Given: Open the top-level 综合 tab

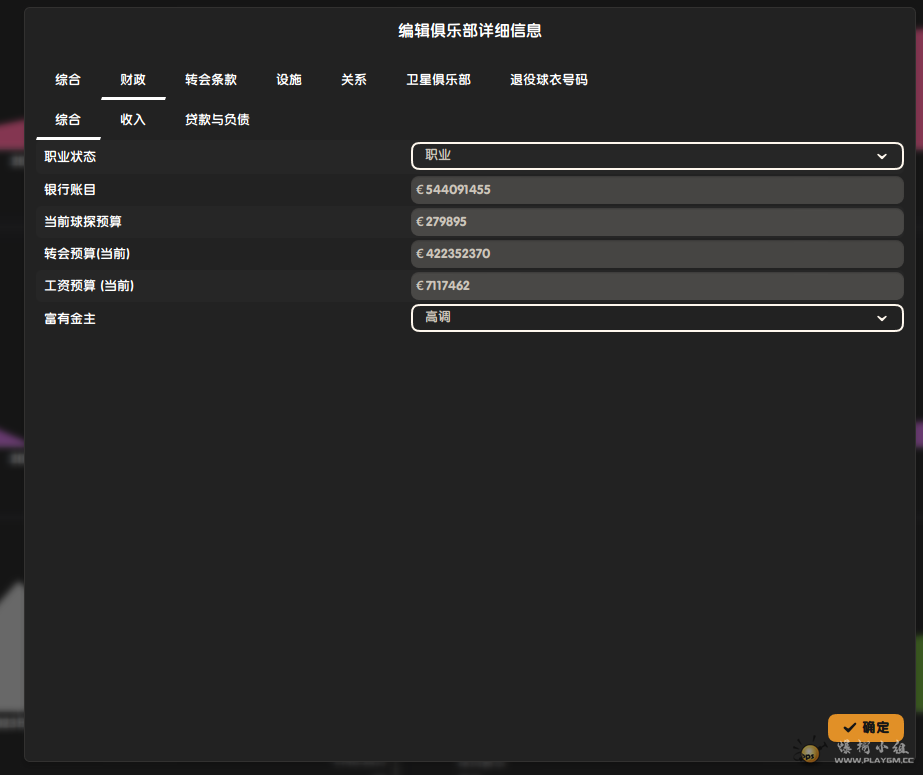Looking at the screenshot, I should coord(68,80).
